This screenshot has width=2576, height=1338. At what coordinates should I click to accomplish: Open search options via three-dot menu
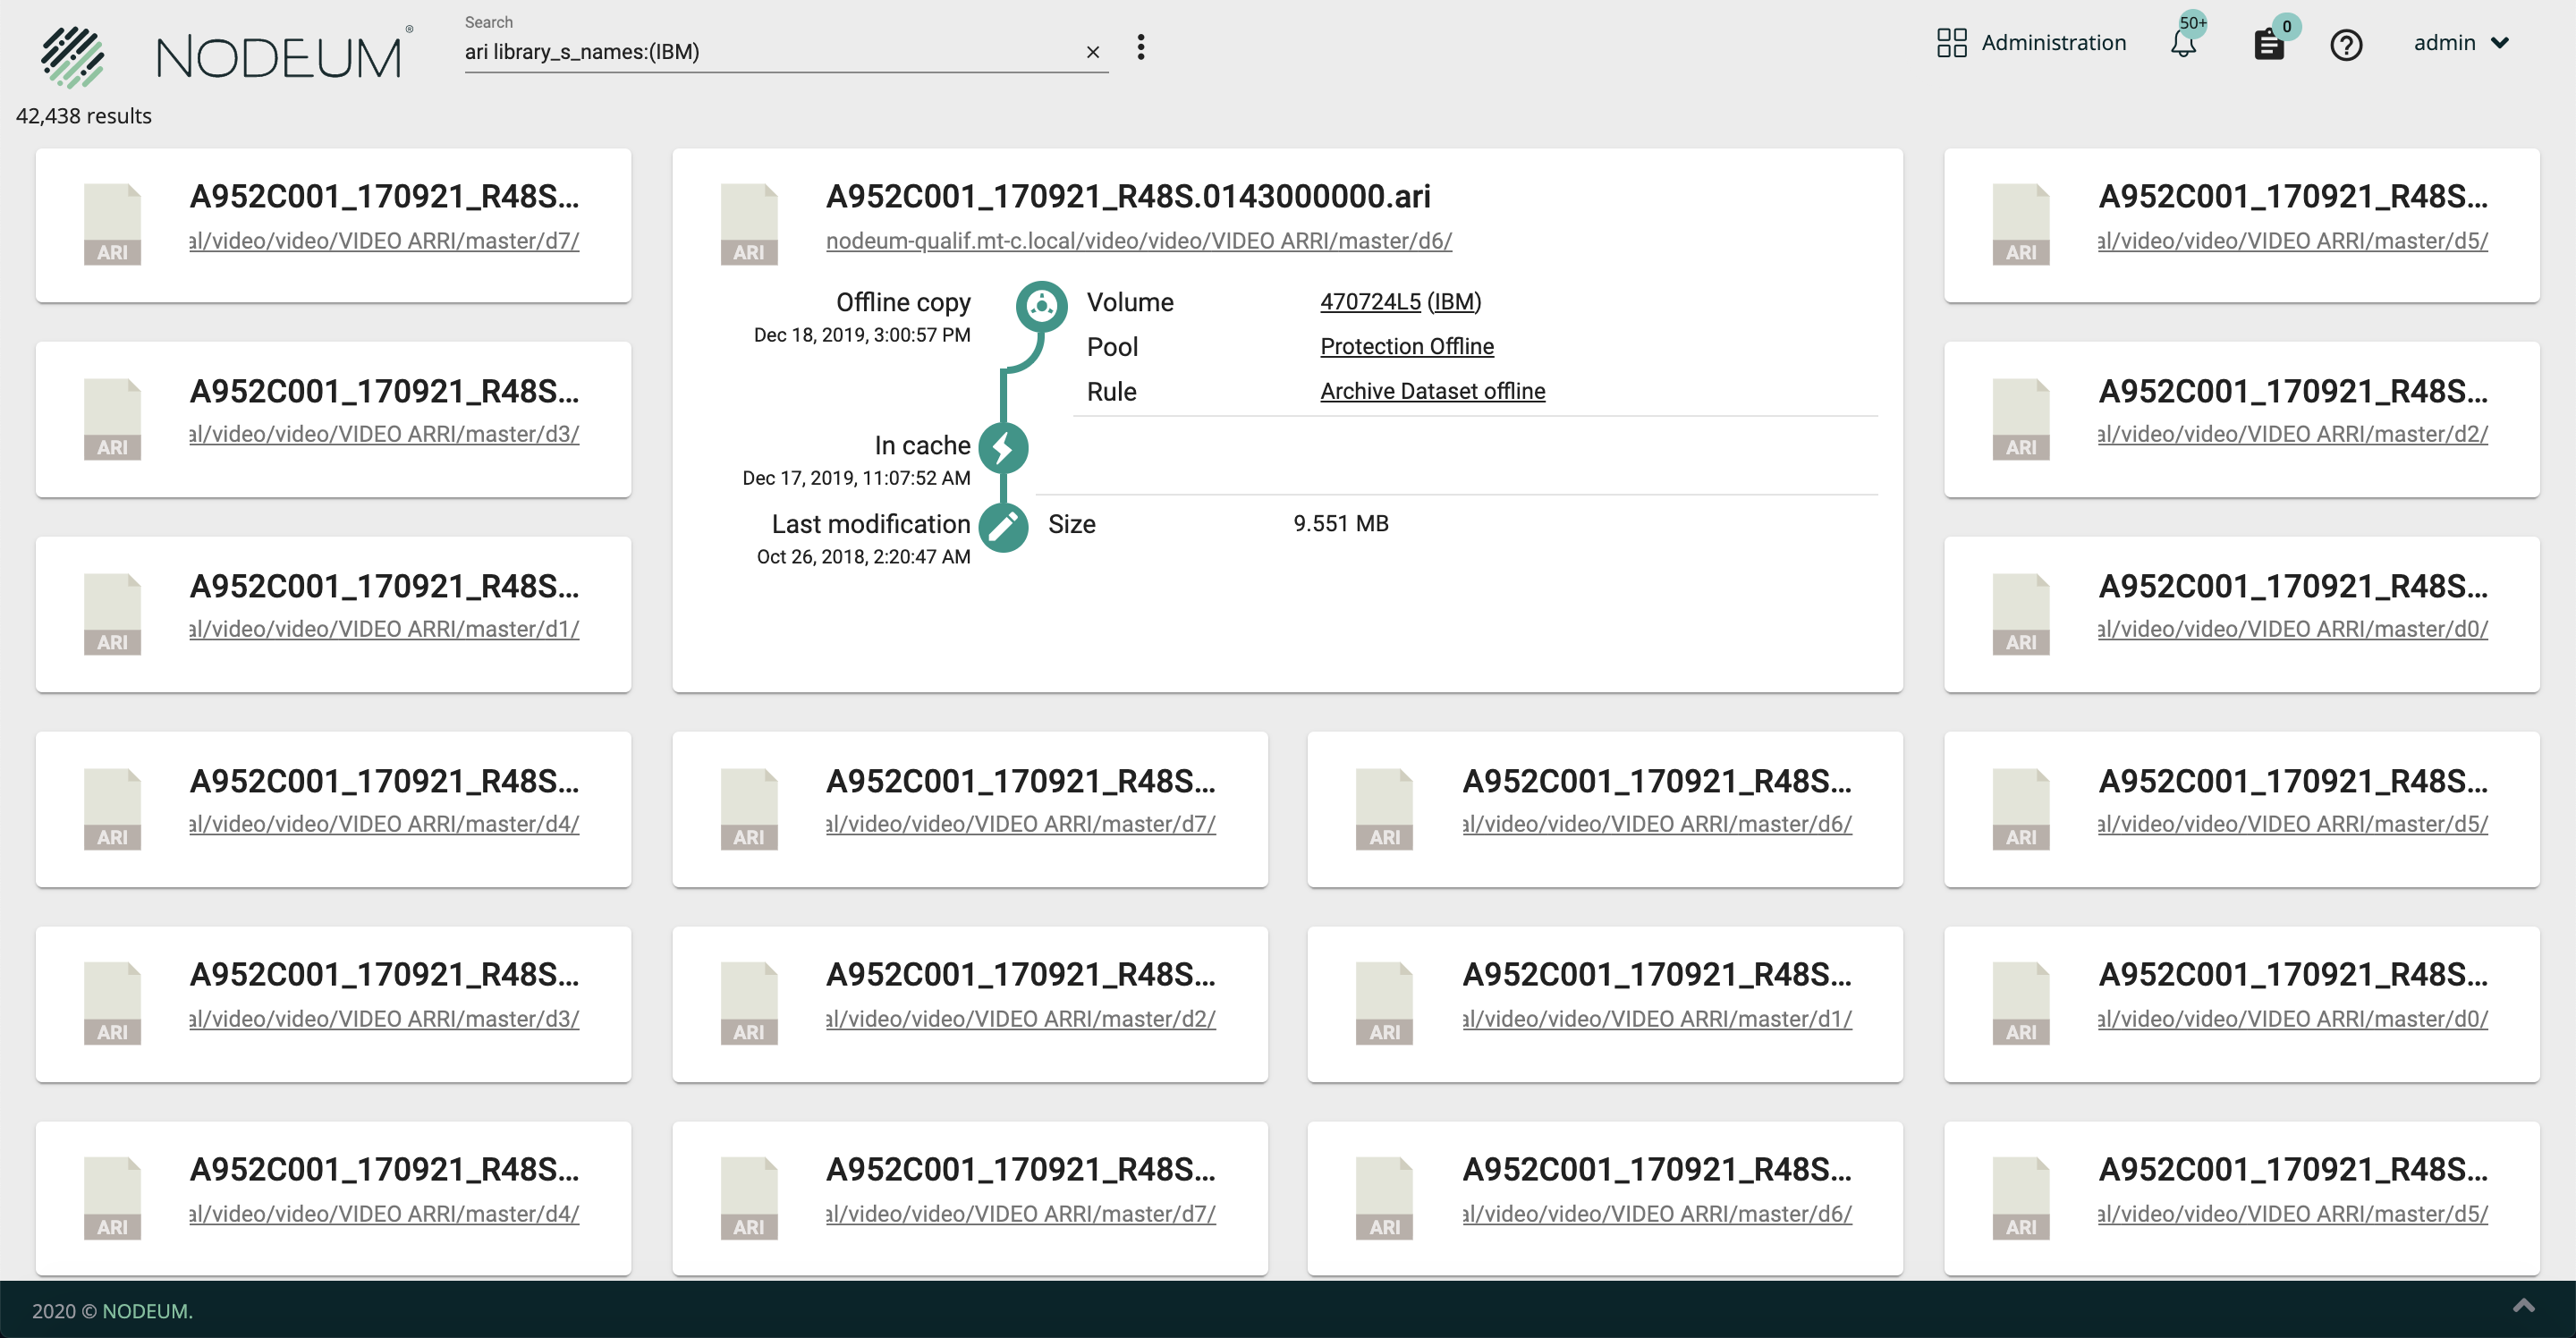tap(1140, 47)
